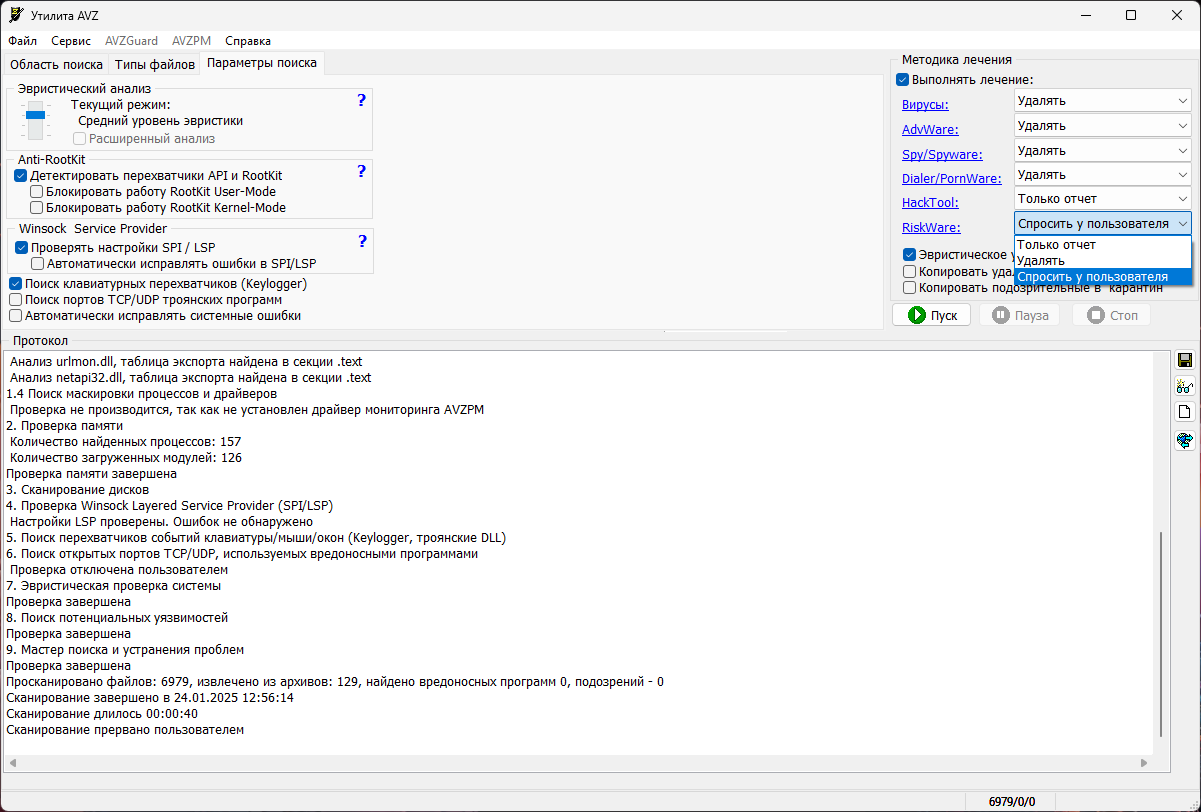Viewport: 1201px width, 812px height.
Task: Click the clear protocol blank page icon
Action: [1184, 411]
